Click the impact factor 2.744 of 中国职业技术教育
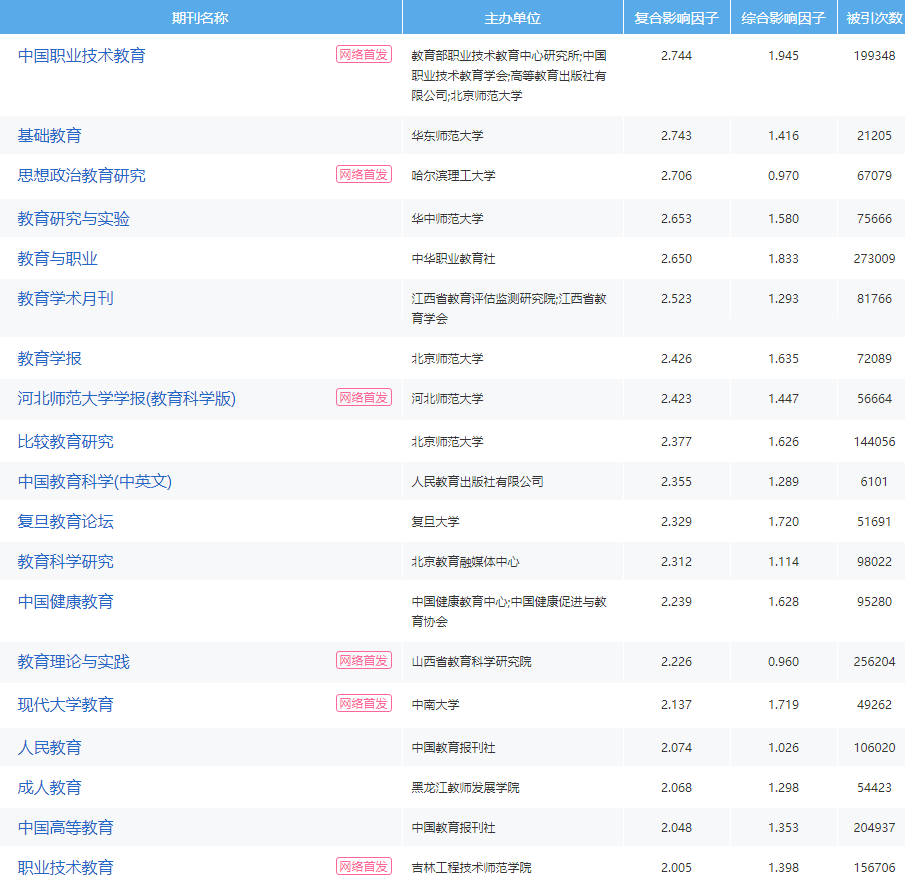The height and width of the screenshot is (881, 905). [675, 57]
